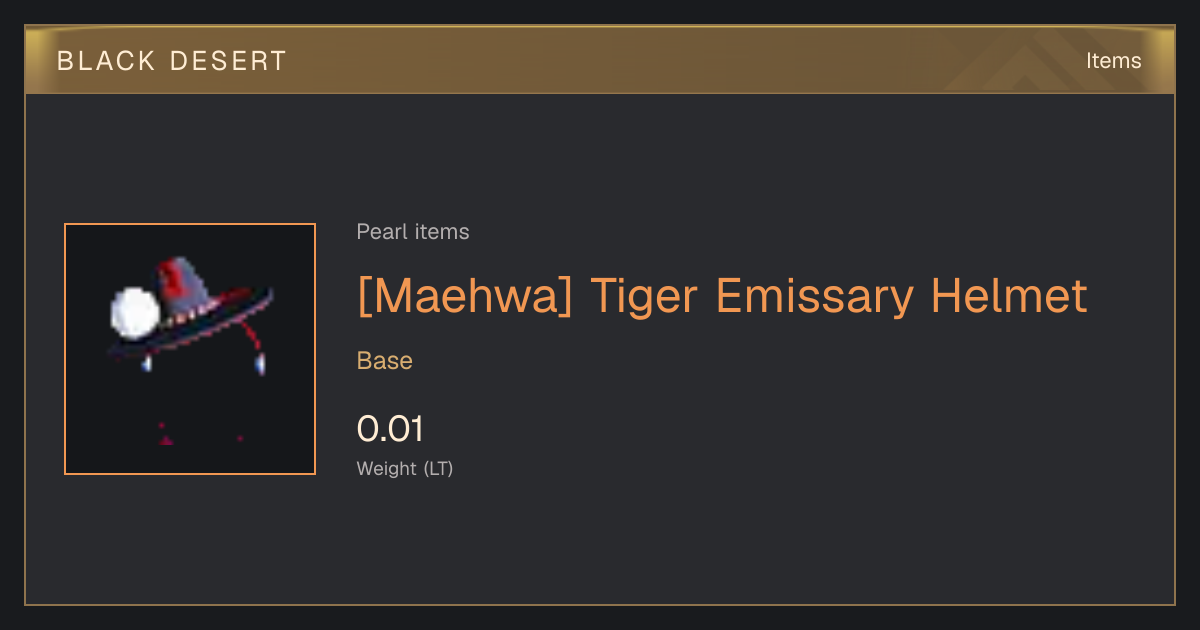
Task: Click the Weight (LT) label
Action: pos(405,468)
